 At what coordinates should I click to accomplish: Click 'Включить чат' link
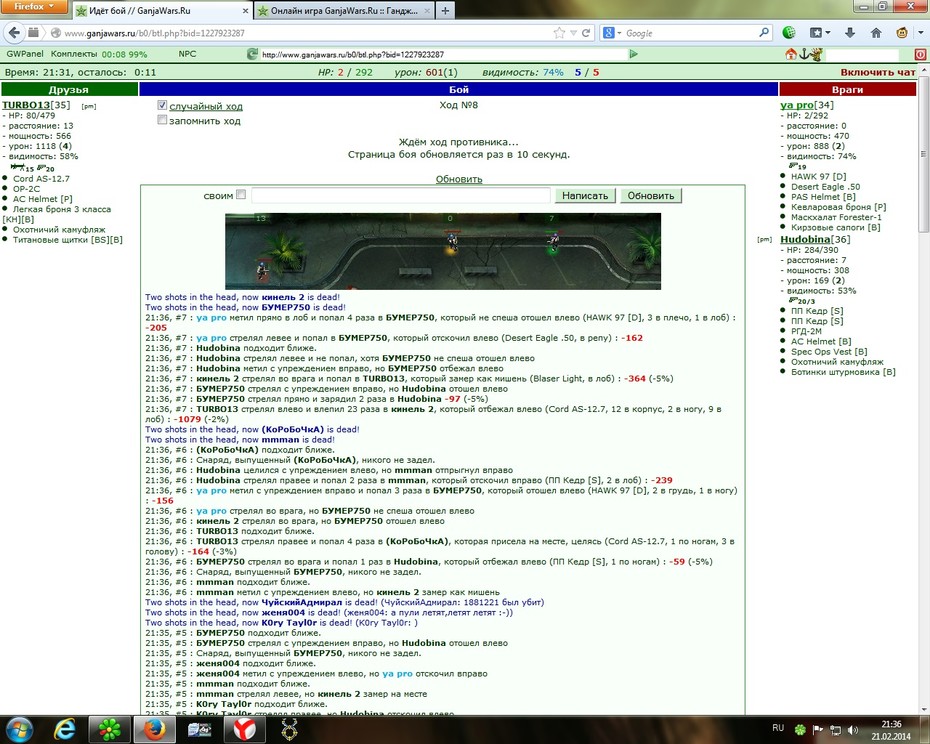(878, 72)
